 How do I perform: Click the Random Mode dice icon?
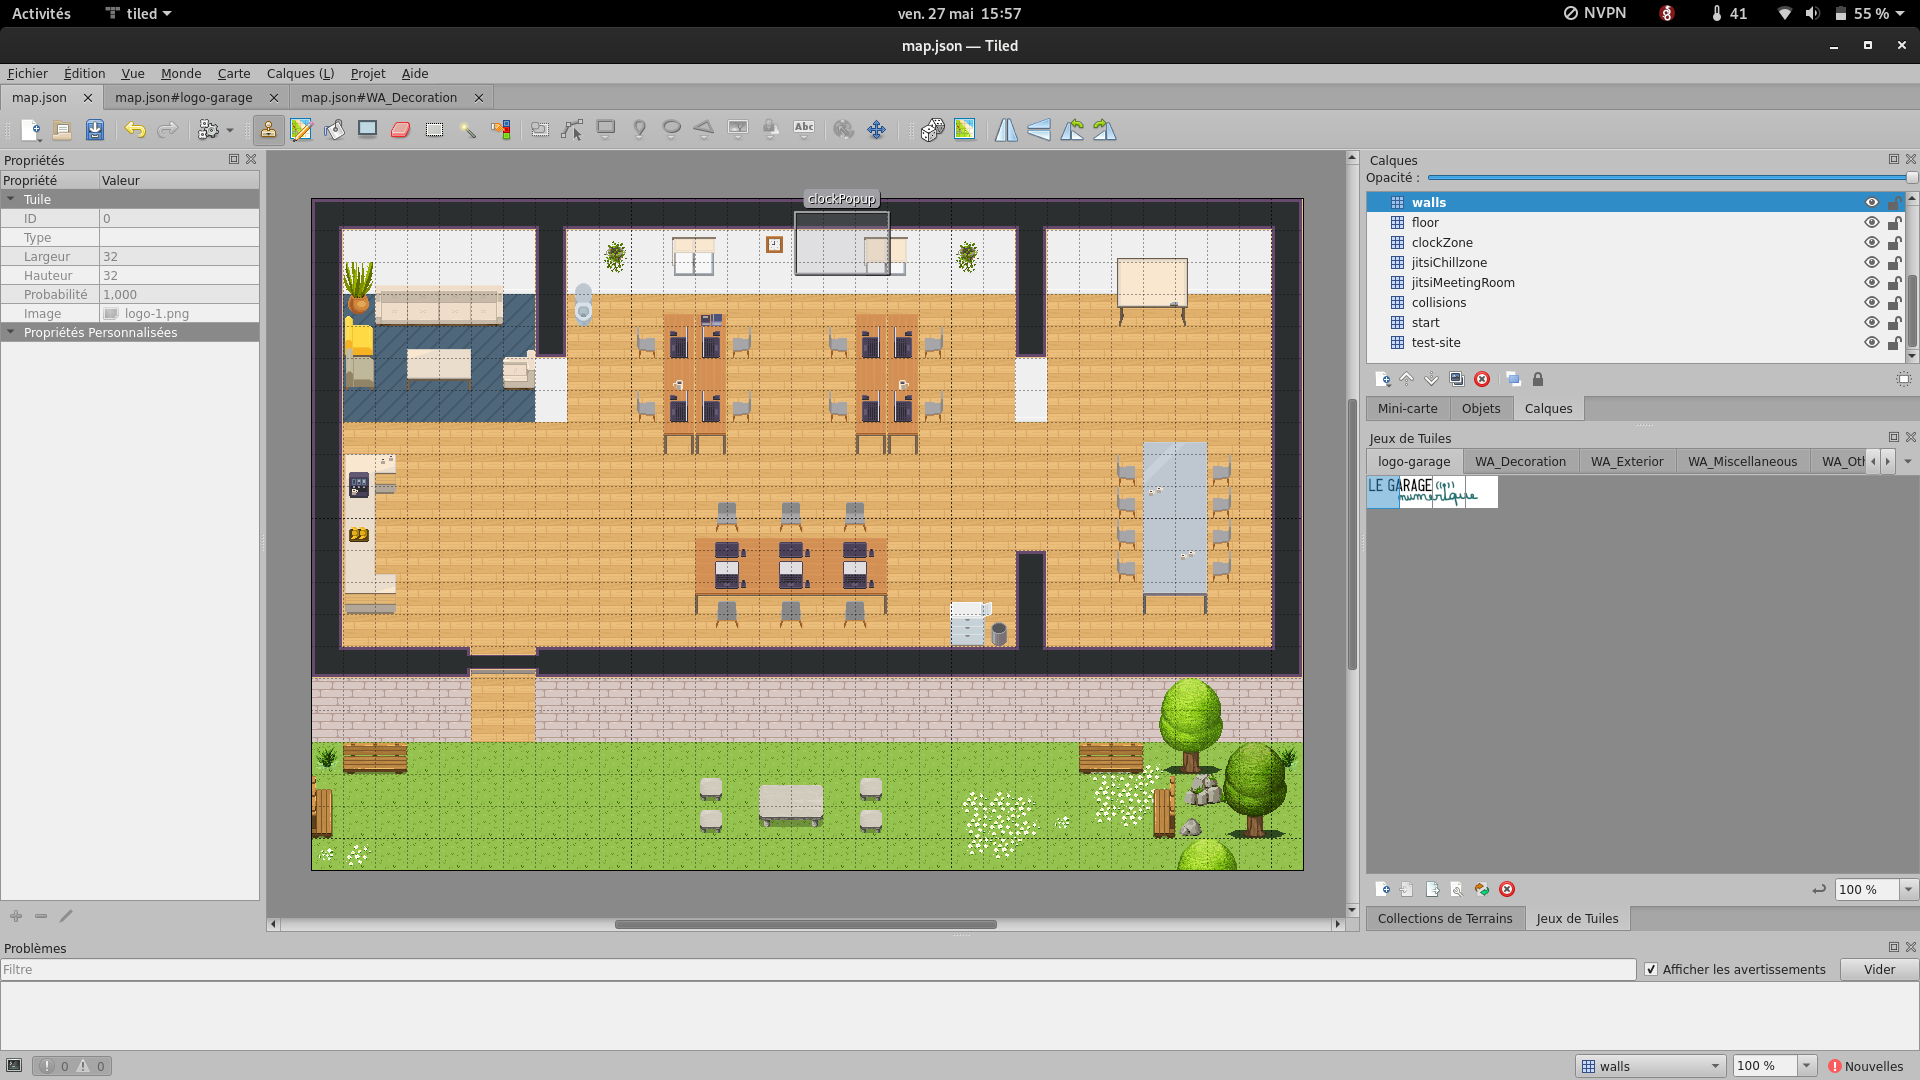932,130
